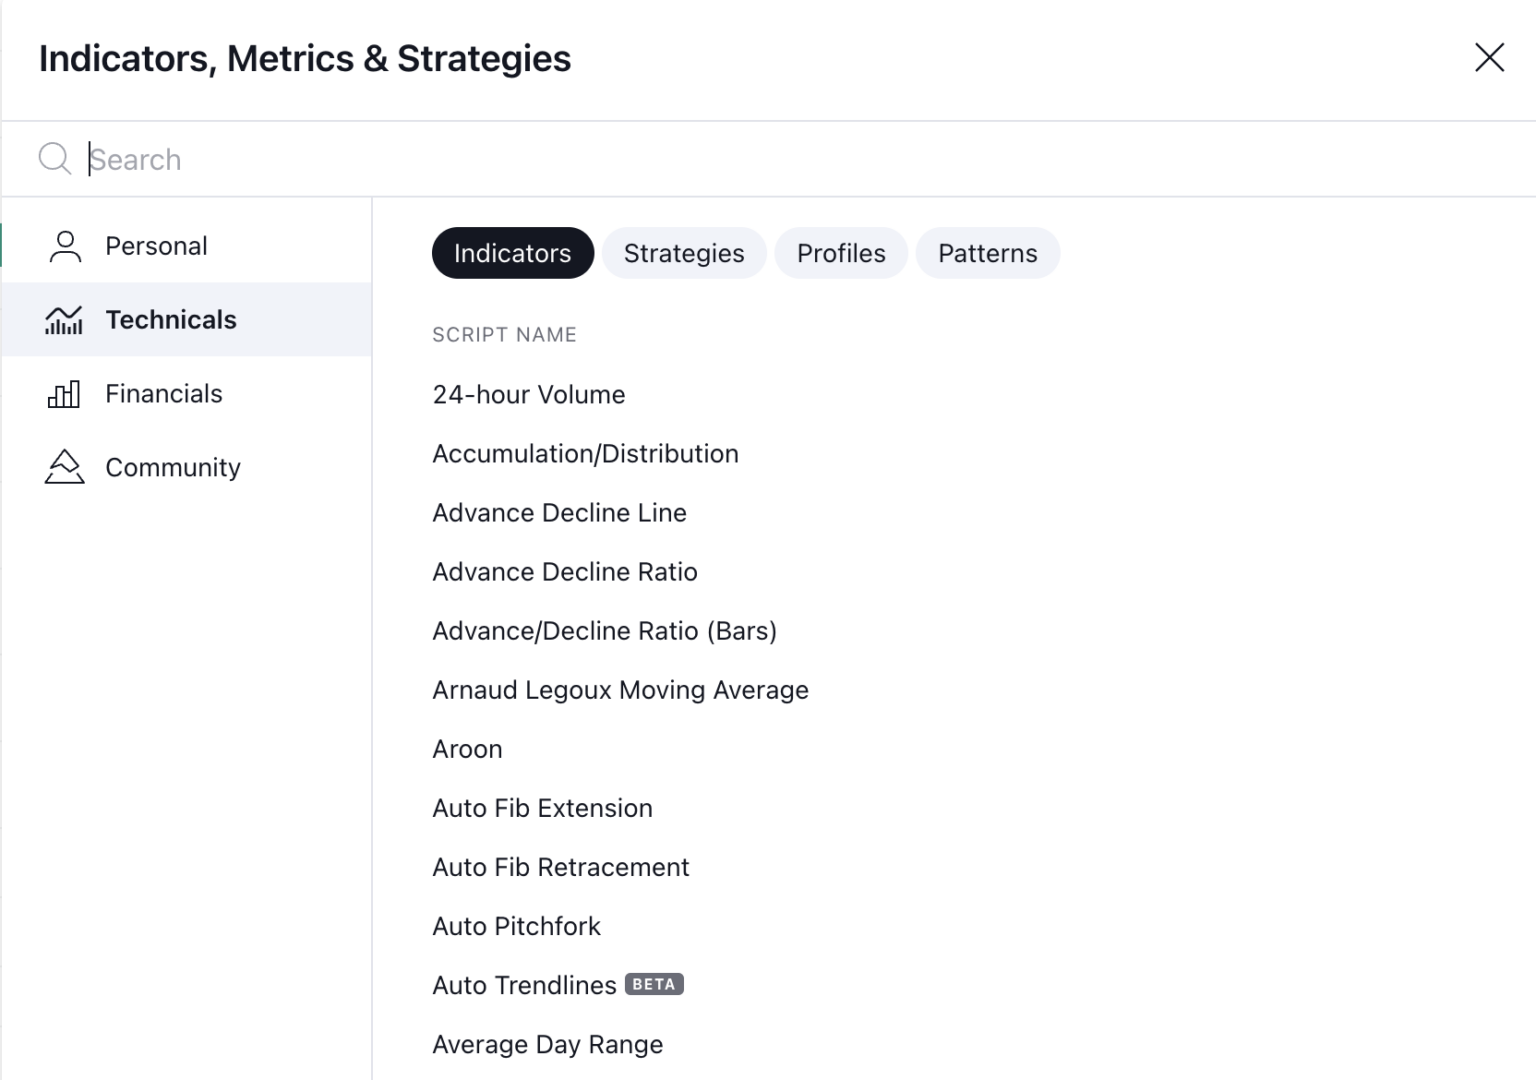Click the Community icon in sidebar
Image resolution: width=1536 pixels, height=1080 pixels.
click(64, 467)
